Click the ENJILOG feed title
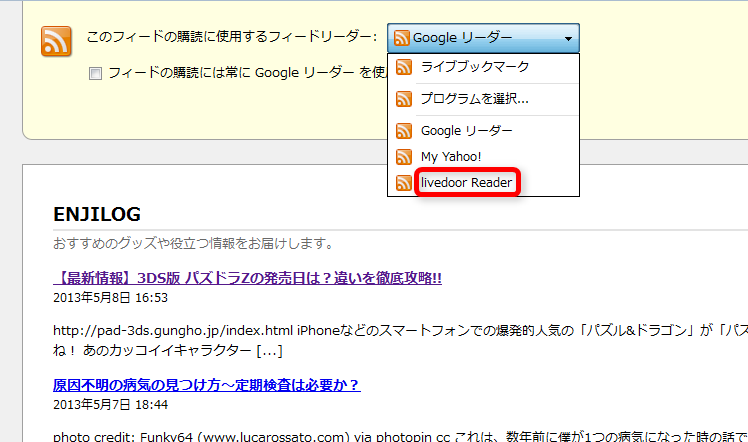The image size is (748, 442). [x=97, y=215]
